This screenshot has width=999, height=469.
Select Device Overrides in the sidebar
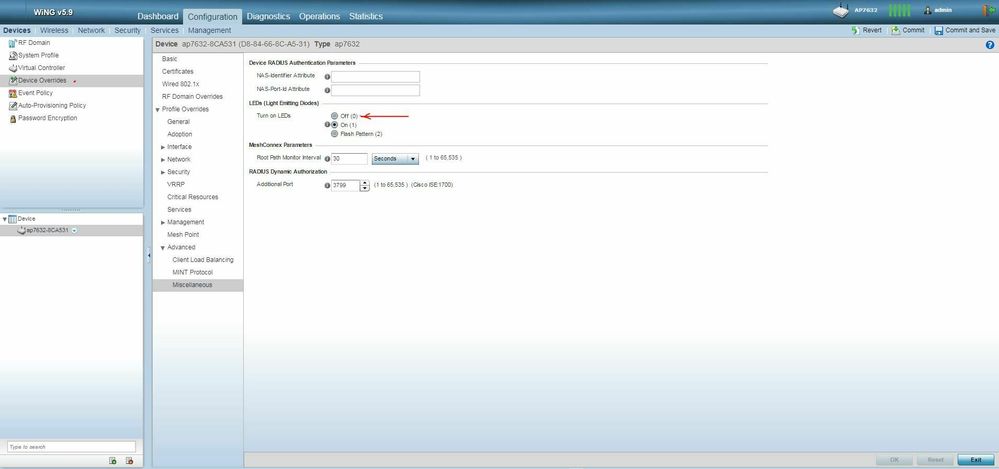(x=42, y=80)
